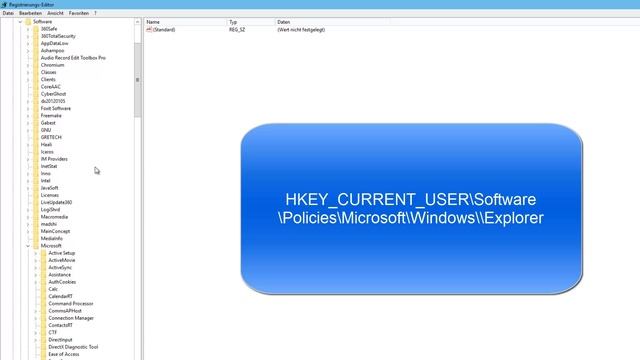Expand the Active Setup node arrow
640x360 pixels.
click(x=36, y=253)
